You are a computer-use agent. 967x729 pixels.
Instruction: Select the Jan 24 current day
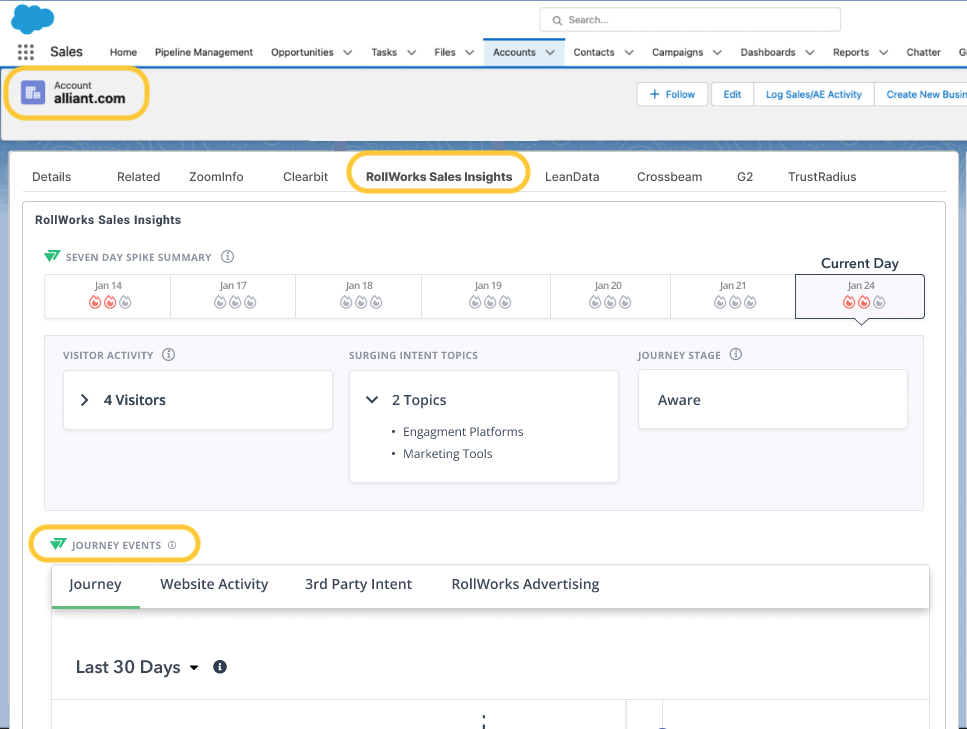pyautogui.click(x=860, y=296)
